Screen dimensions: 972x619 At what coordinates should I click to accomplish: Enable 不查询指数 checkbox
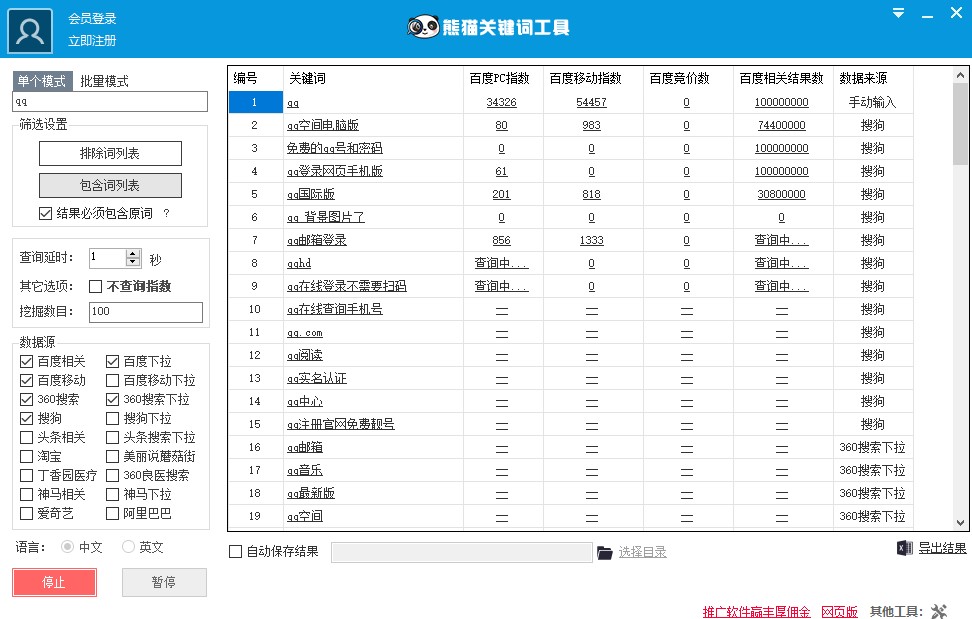coord(95,286)
